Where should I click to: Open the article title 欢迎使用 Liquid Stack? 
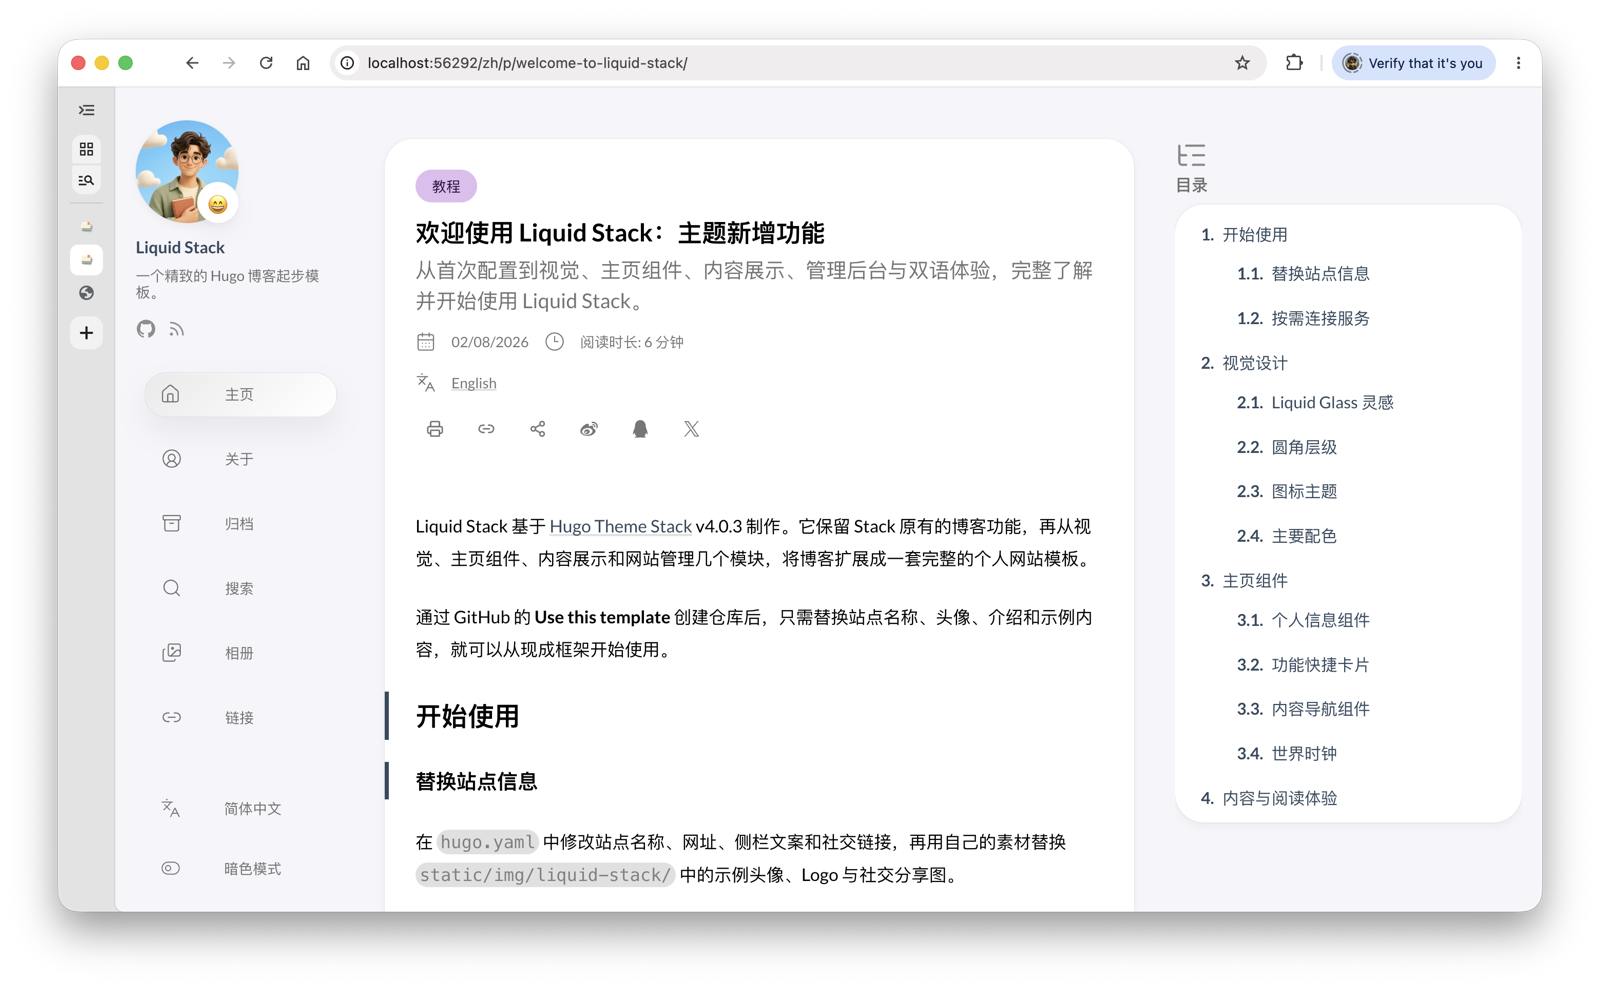tap(620, 233)
